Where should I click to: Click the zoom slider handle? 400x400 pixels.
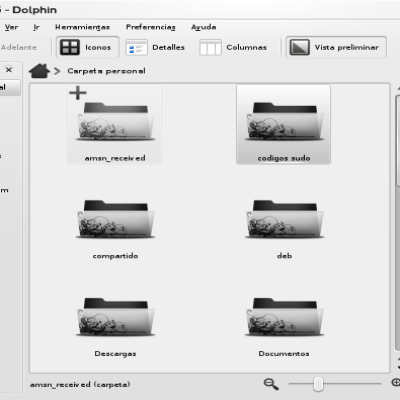(318, 384)
